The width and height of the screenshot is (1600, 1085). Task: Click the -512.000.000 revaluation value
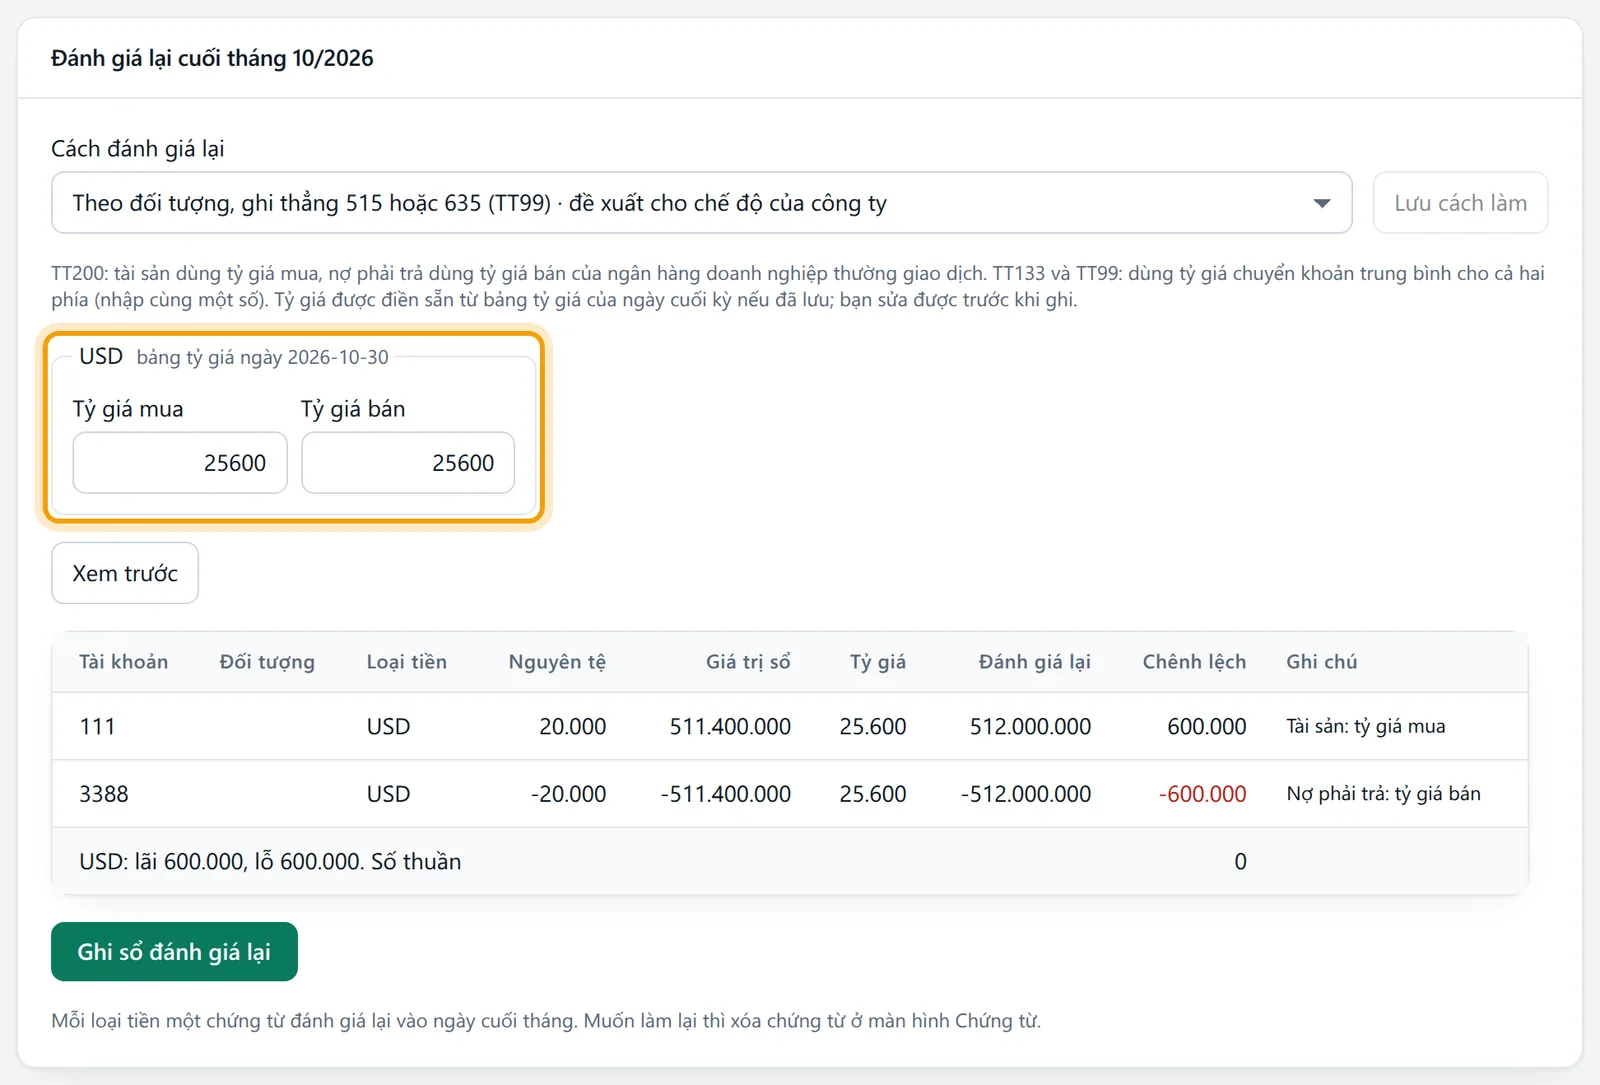[1026, 794]
